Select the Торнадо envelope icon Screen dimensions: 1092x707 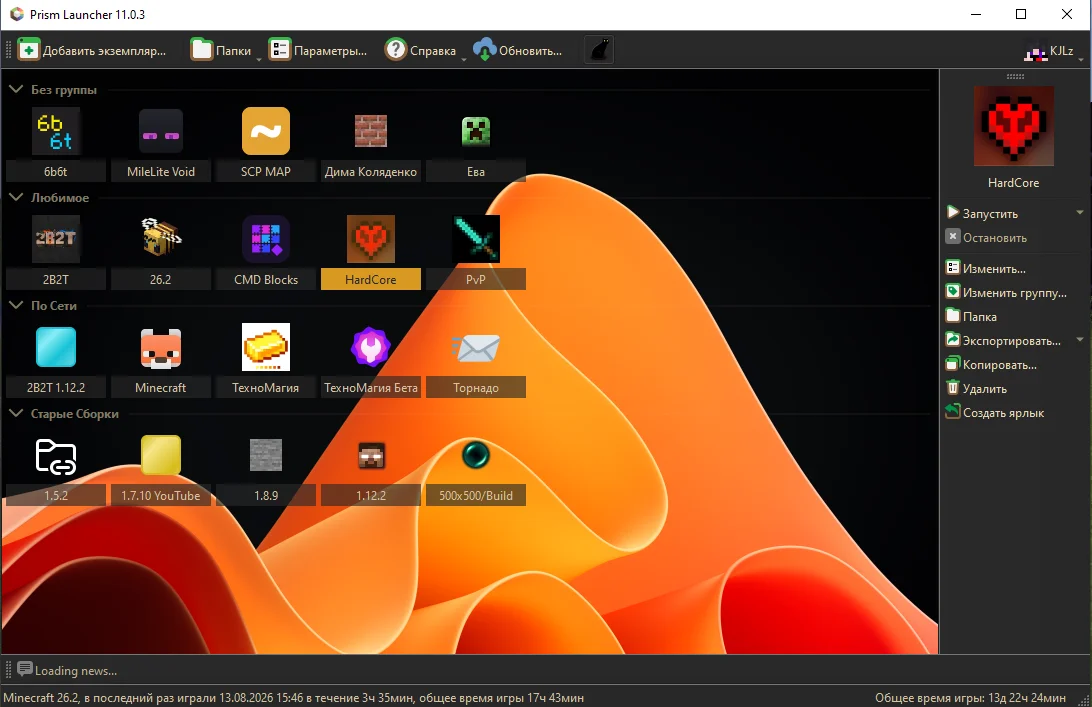point(476,348)
